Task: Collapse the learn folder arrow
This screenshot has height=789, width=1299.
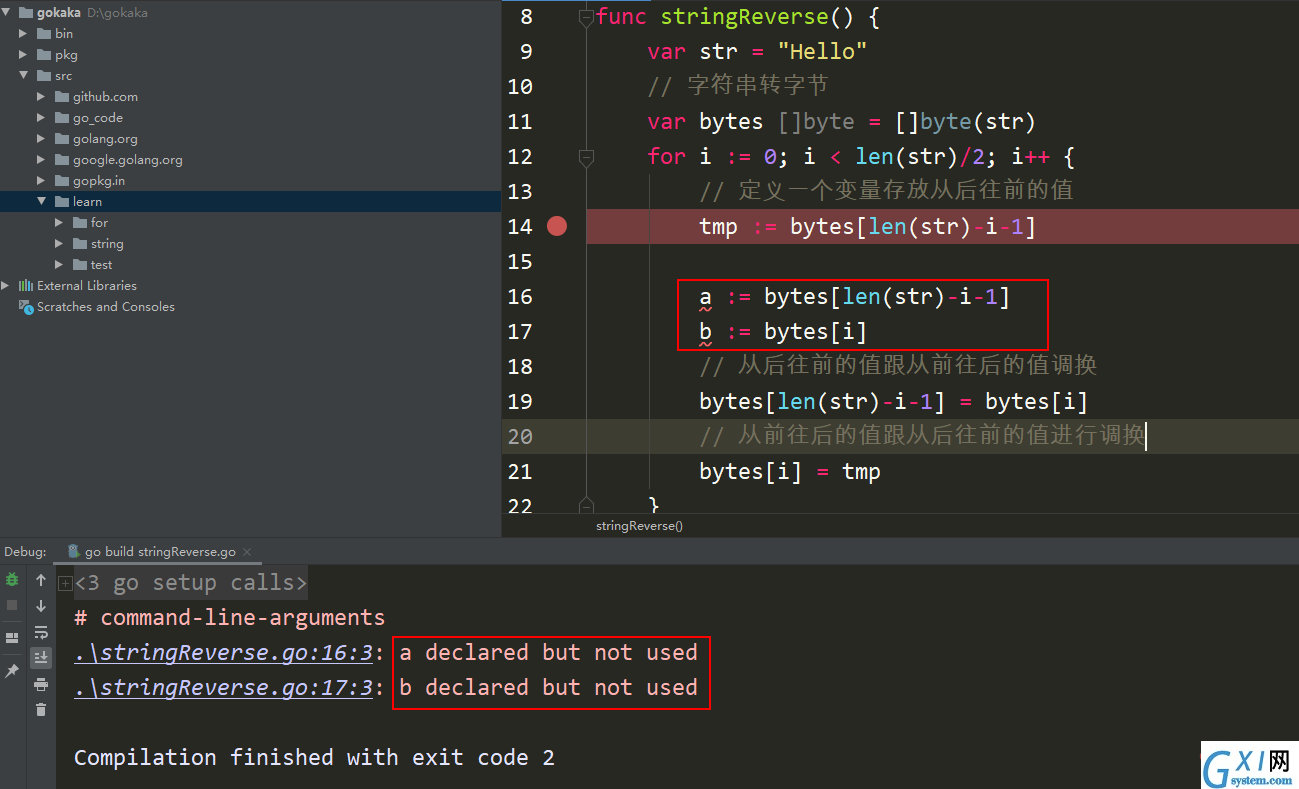Action: [x=41, y=202]
